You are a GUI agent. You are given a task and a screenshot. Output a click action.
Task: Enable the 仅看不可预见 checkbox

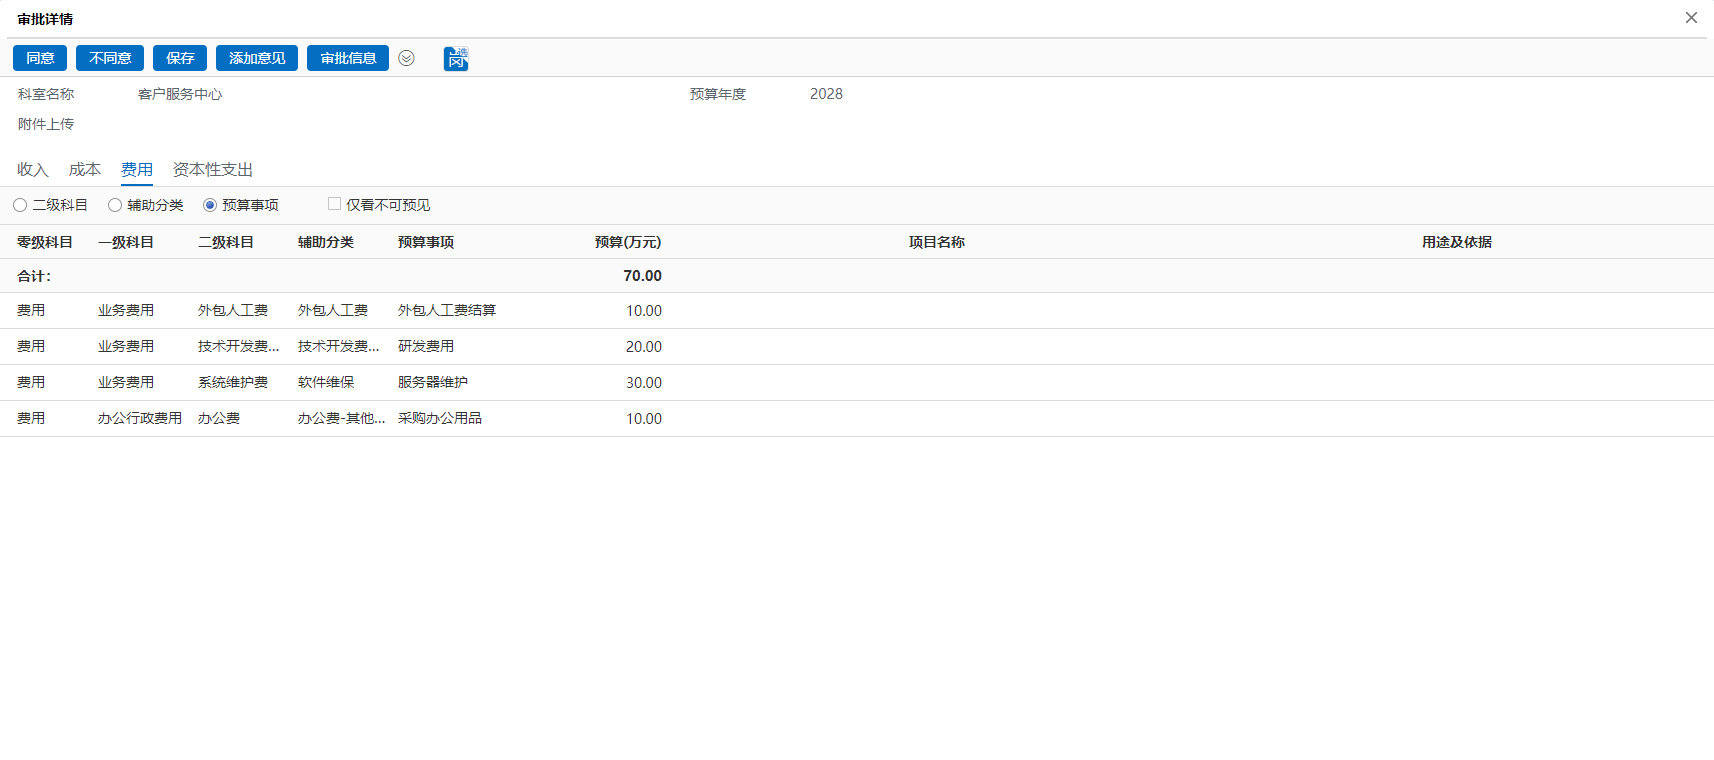[335, 204]
